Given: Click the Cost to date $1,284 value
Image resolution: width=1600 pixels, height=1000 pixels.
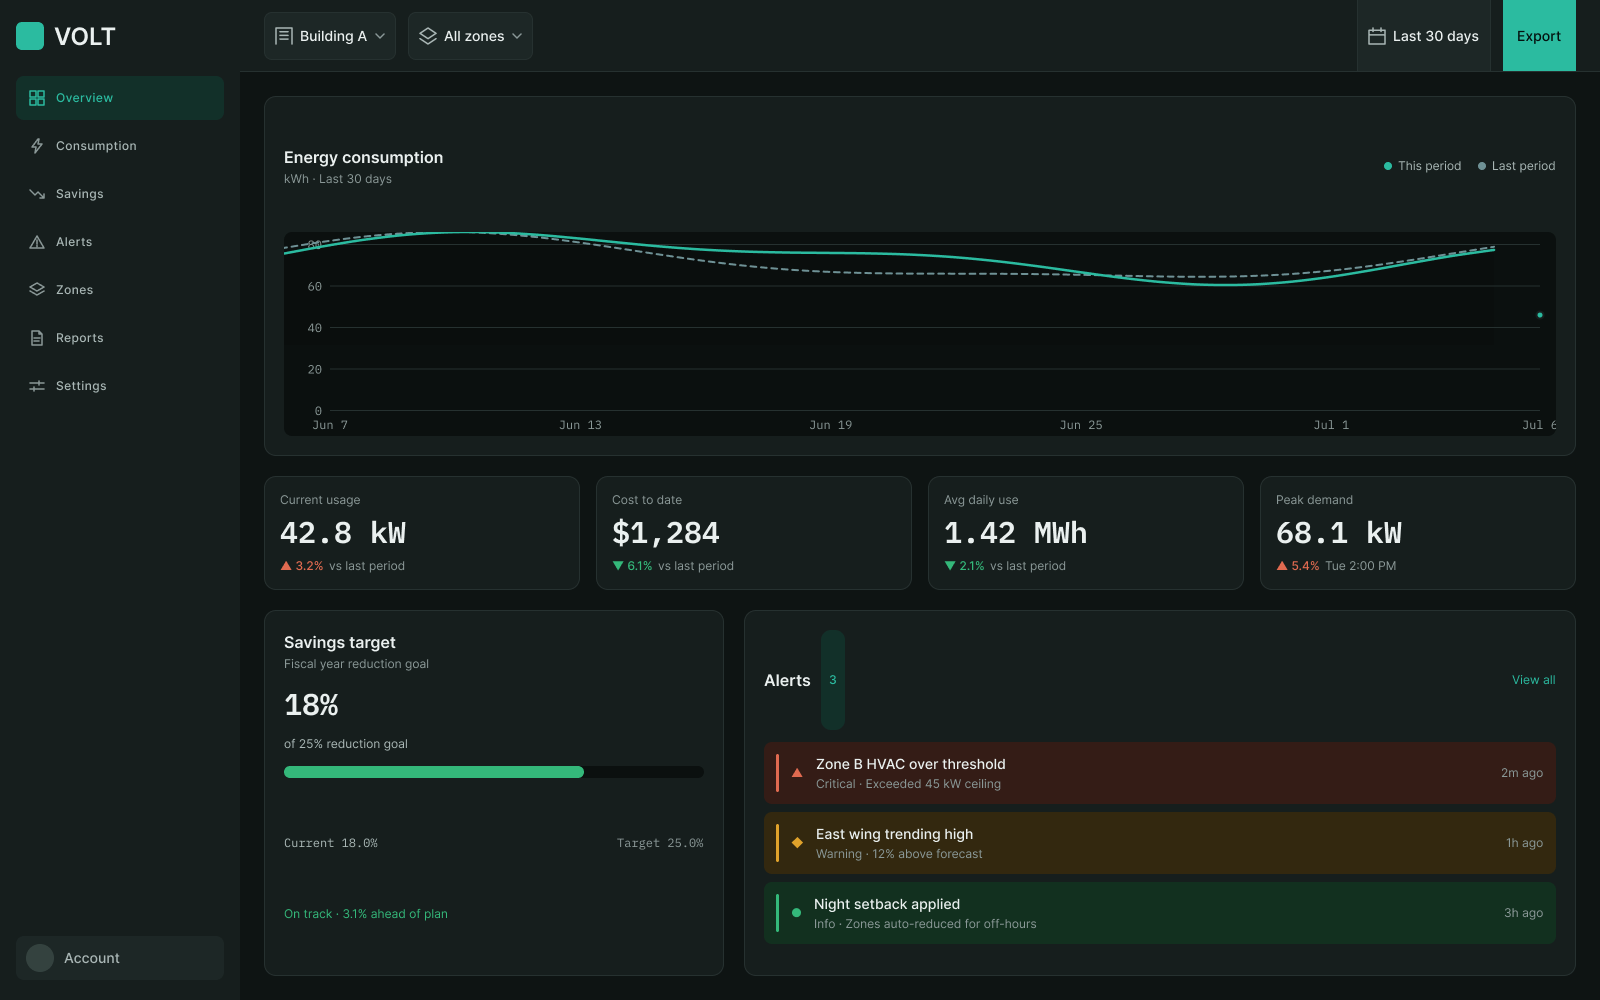Looking at the screenshot, I should point(666,533).
